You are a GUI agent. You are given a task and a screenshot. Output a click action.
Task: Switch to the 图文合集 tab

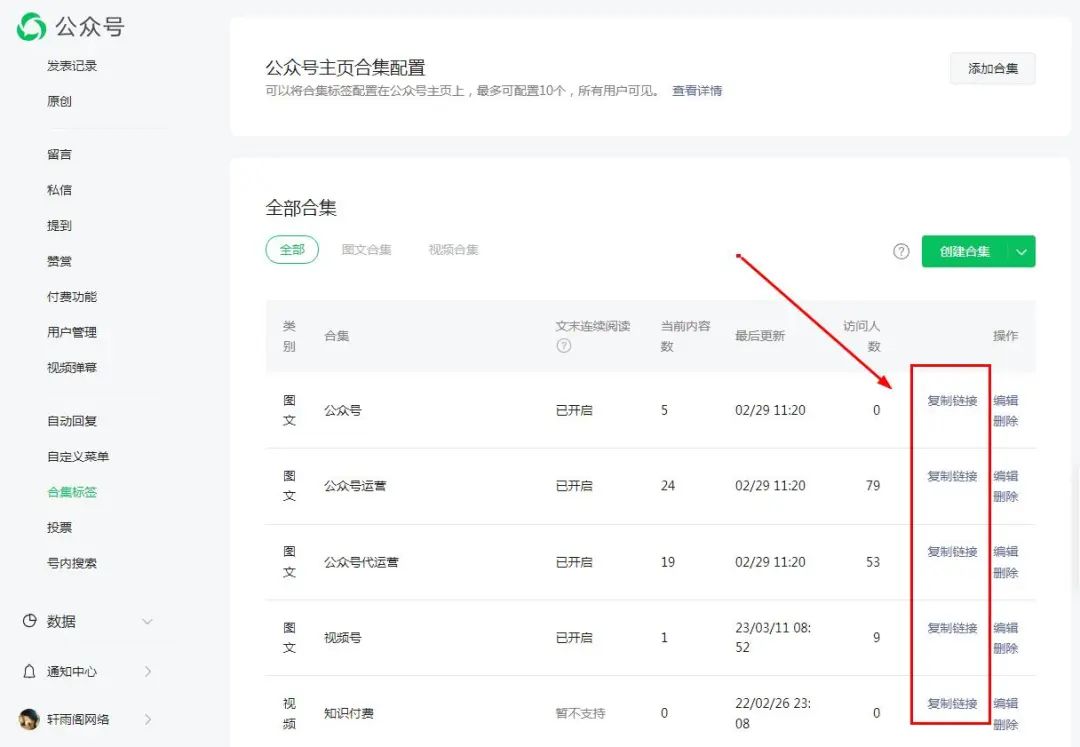[x=367, y=249]
